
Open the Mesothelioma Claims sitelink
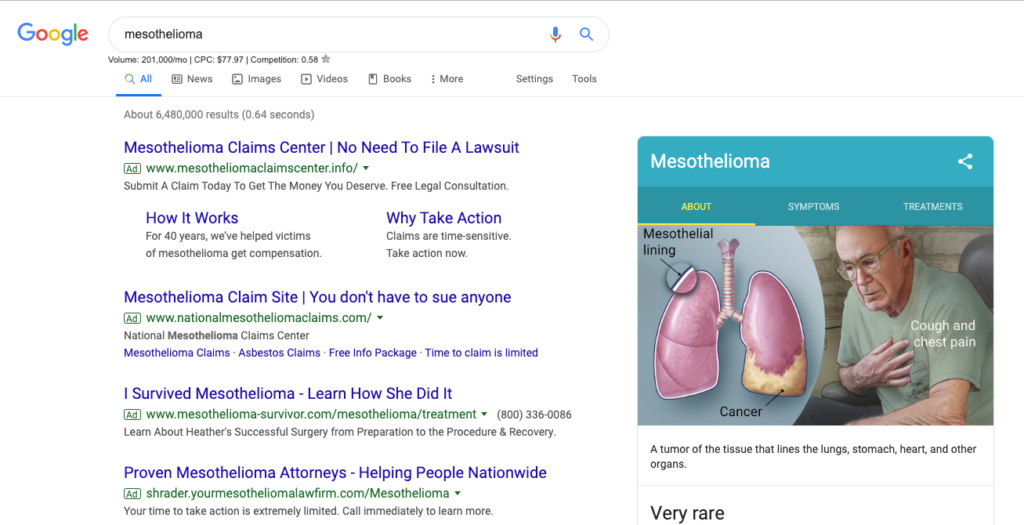point(176,353)
